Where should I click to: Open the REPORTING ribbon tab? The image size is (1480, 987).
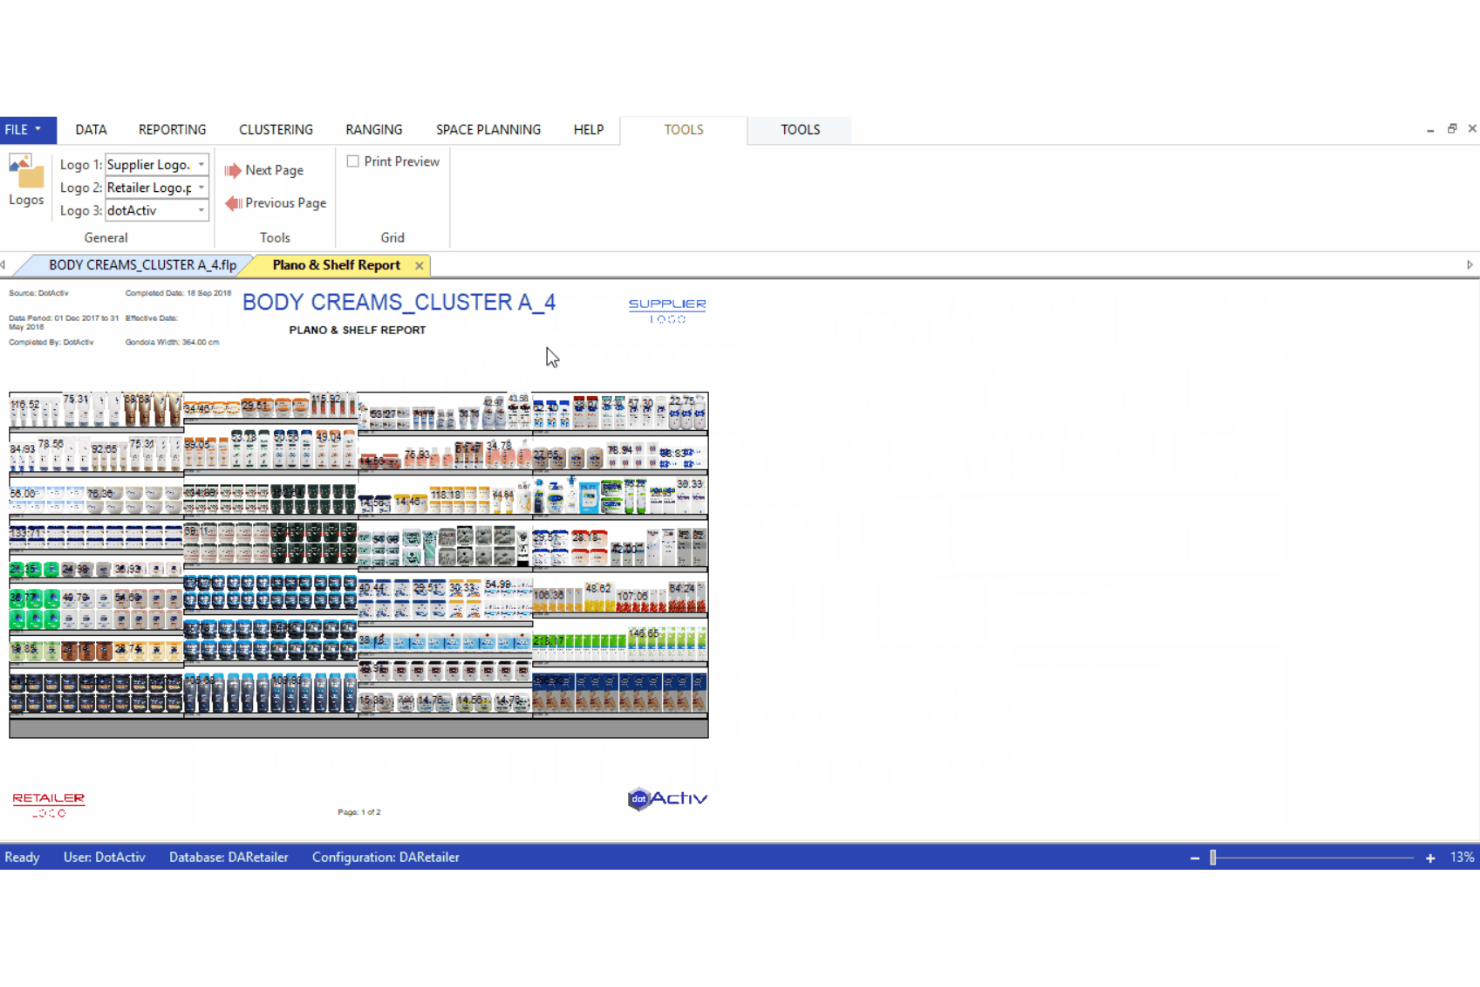pyautogui.click(x=171, y=129)
